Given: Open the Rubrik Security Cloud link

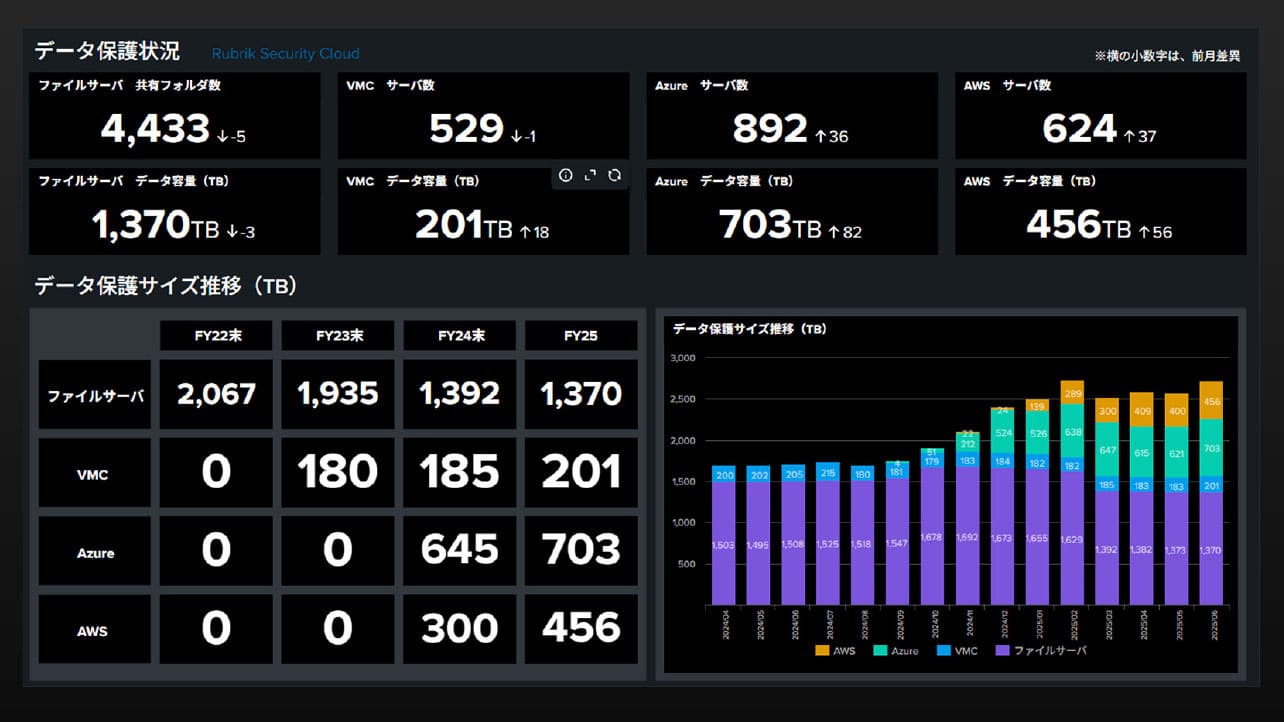Looking at the screenshot, I should (285, 54).
